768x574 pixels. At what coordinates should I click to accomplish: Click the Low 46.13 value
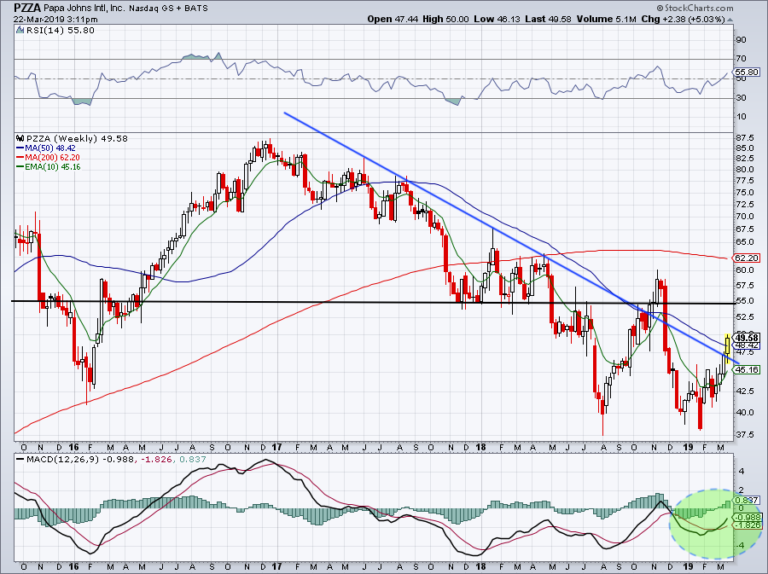496,19
